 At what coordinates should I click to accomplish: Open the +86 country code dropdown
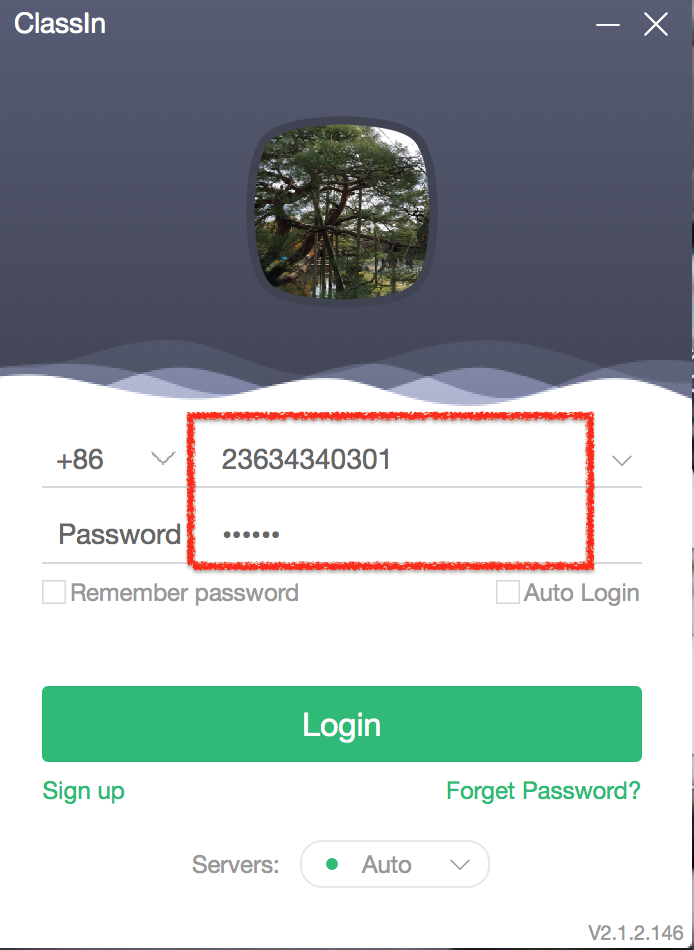tap(115, 459)
